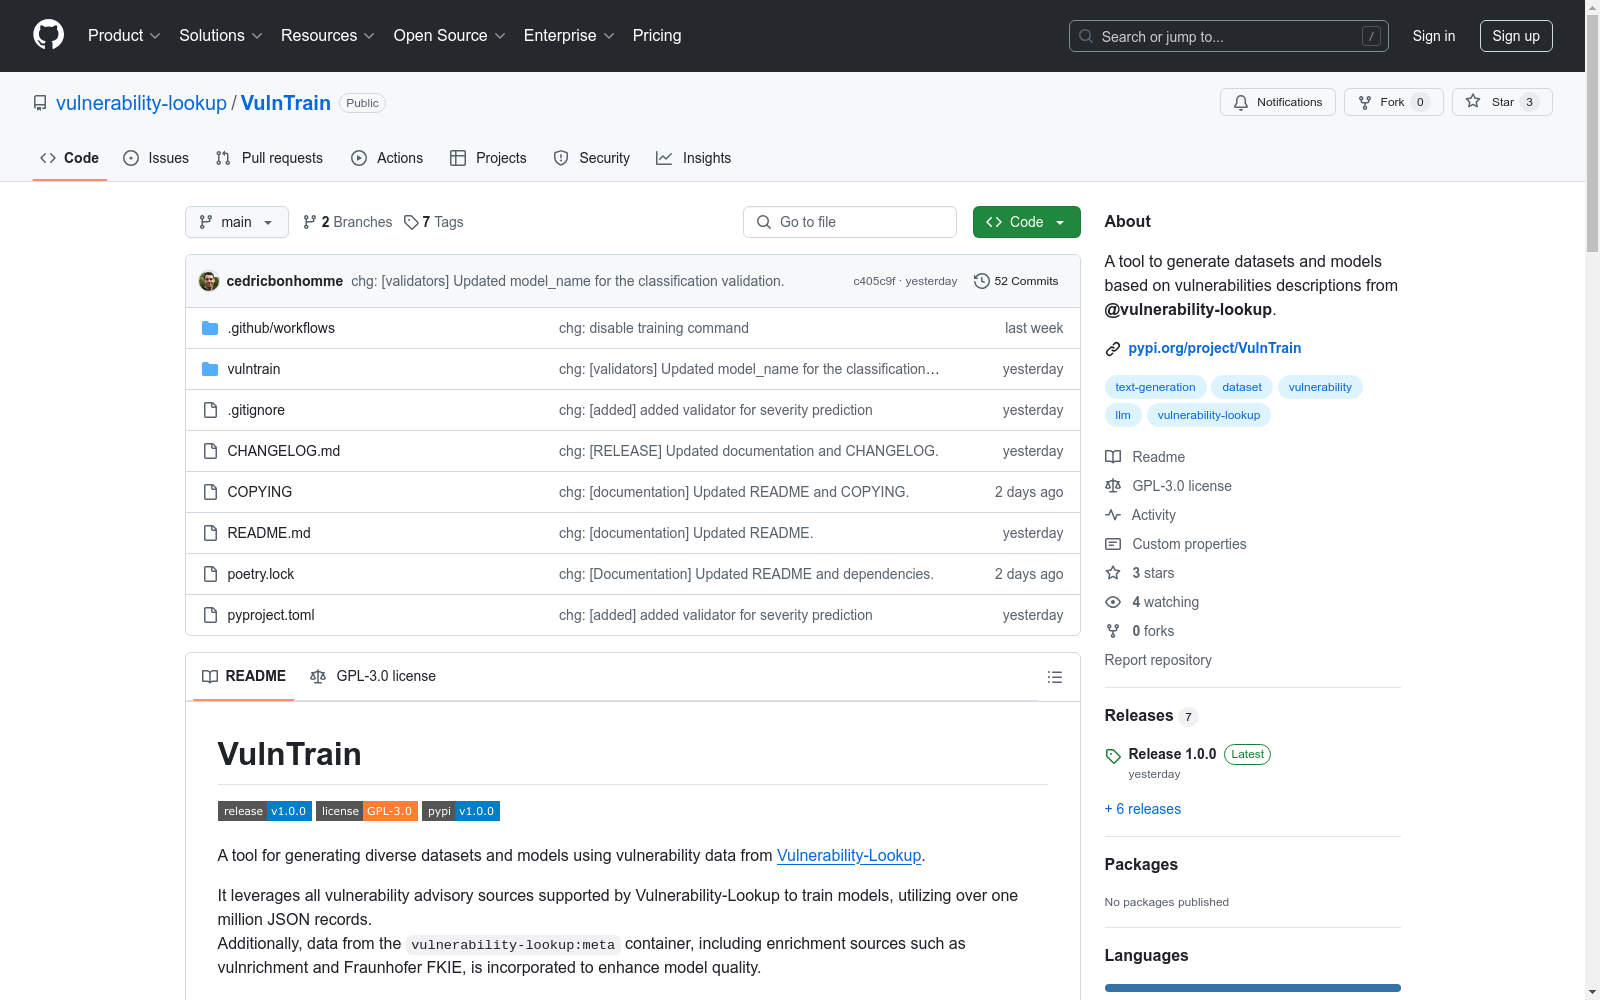This screenshot has width=1600, height=1000.
Task: Click the pulse icon next to Activity
Action: click(1113, 515)
